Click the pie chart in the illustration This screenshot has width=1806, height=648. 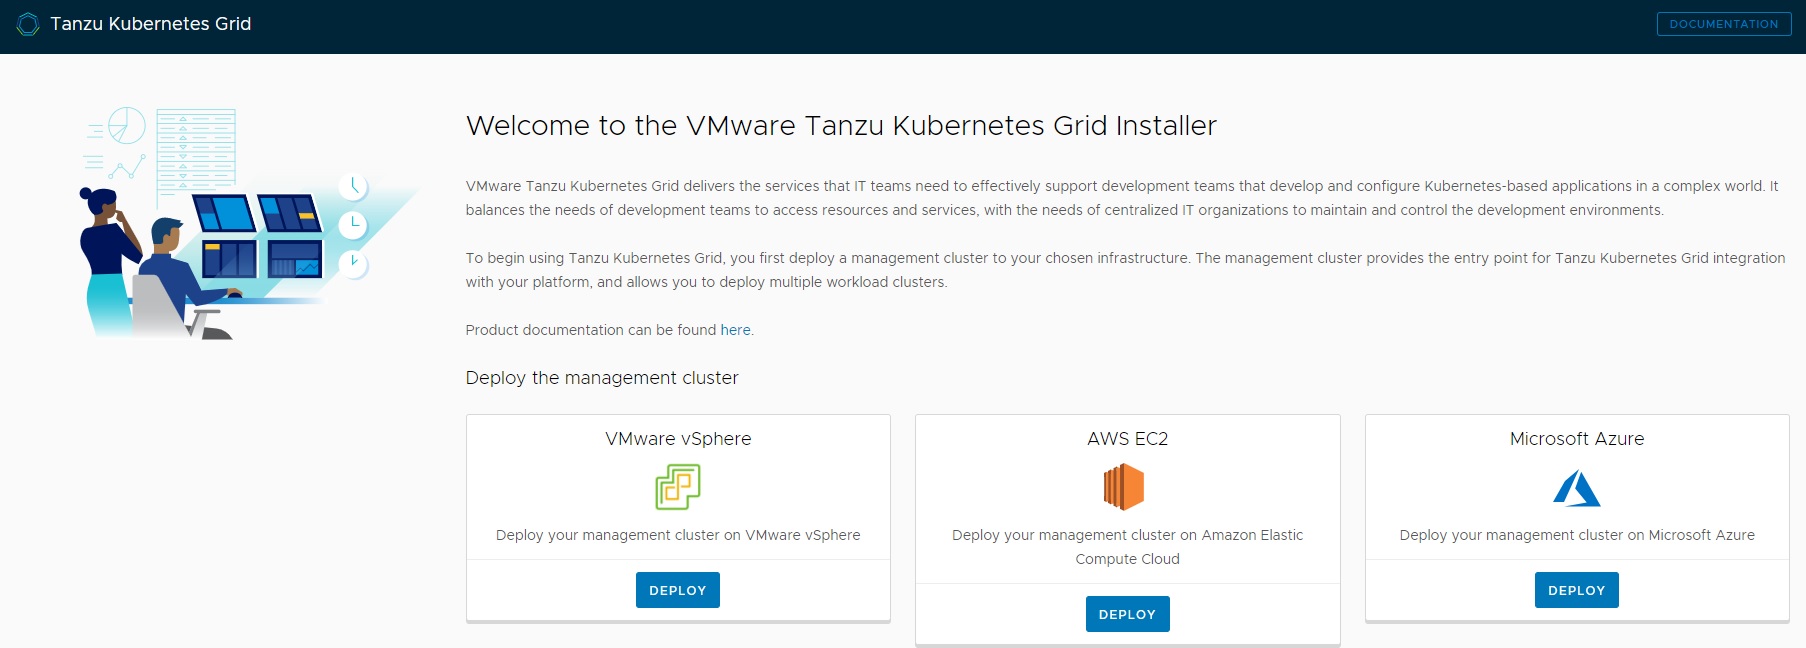127,126
